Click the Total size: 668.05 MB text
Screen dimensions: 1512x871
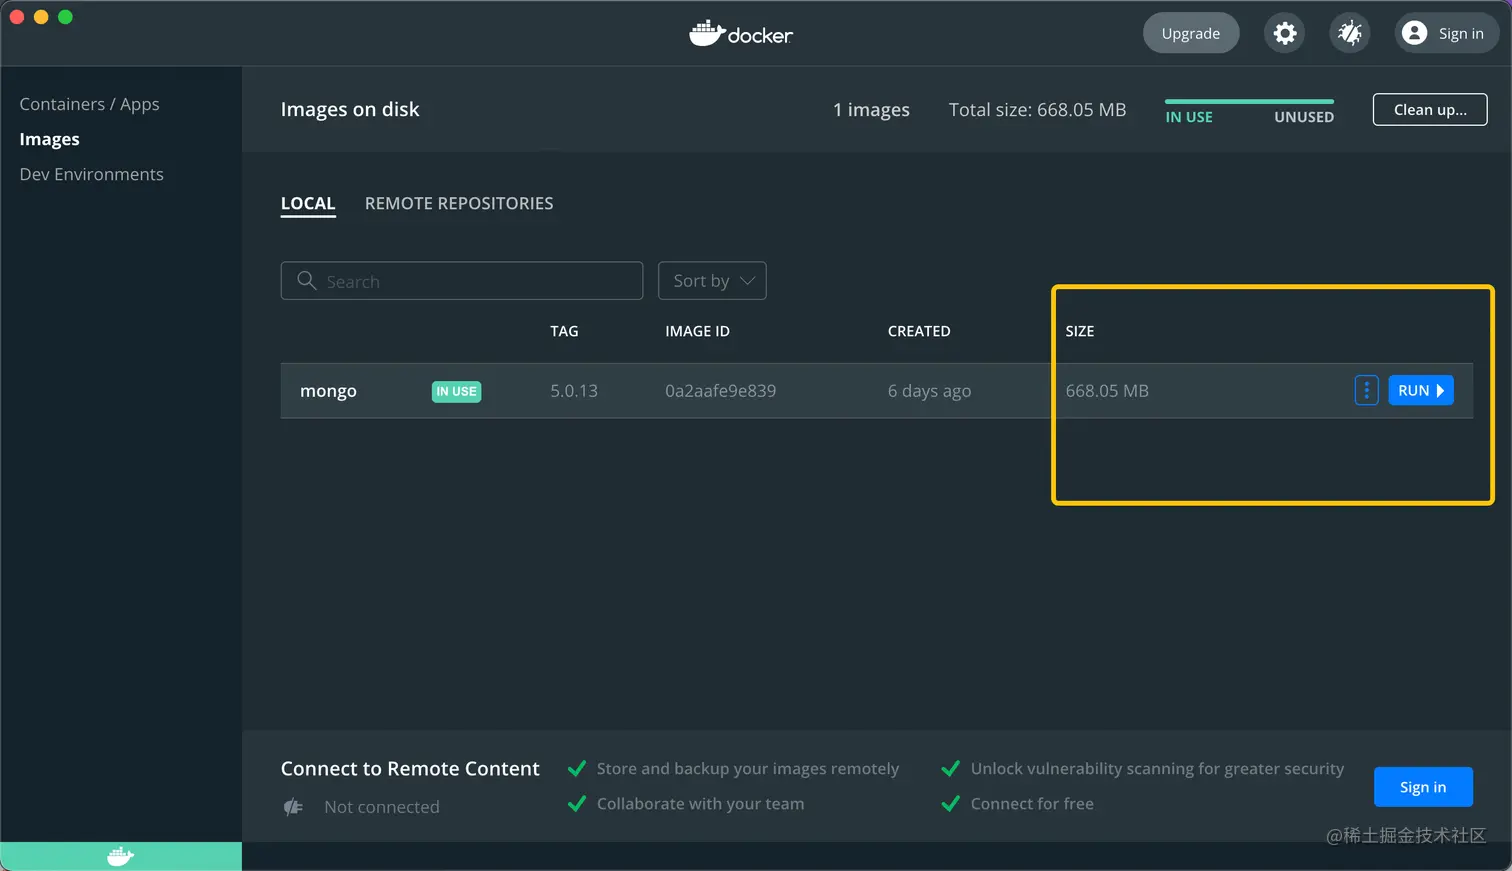1037,110
